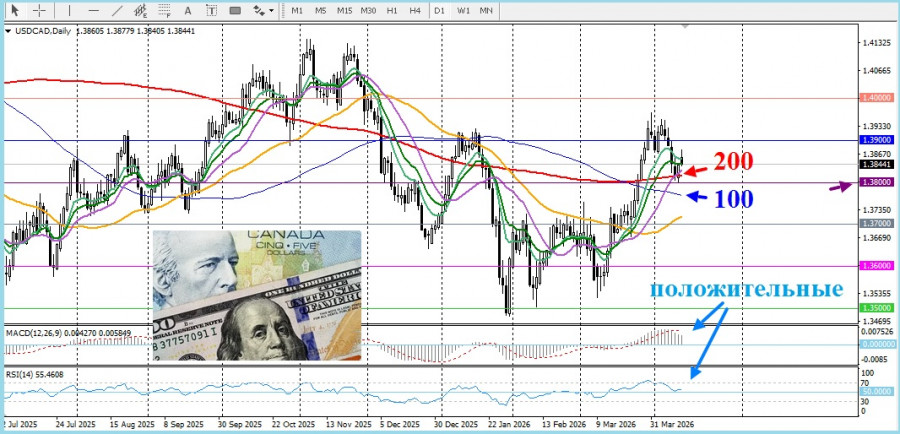Viewport: 900px width, 434px height.
Task: Select the text label tool (T)
Action: click(x=211, y=10)
